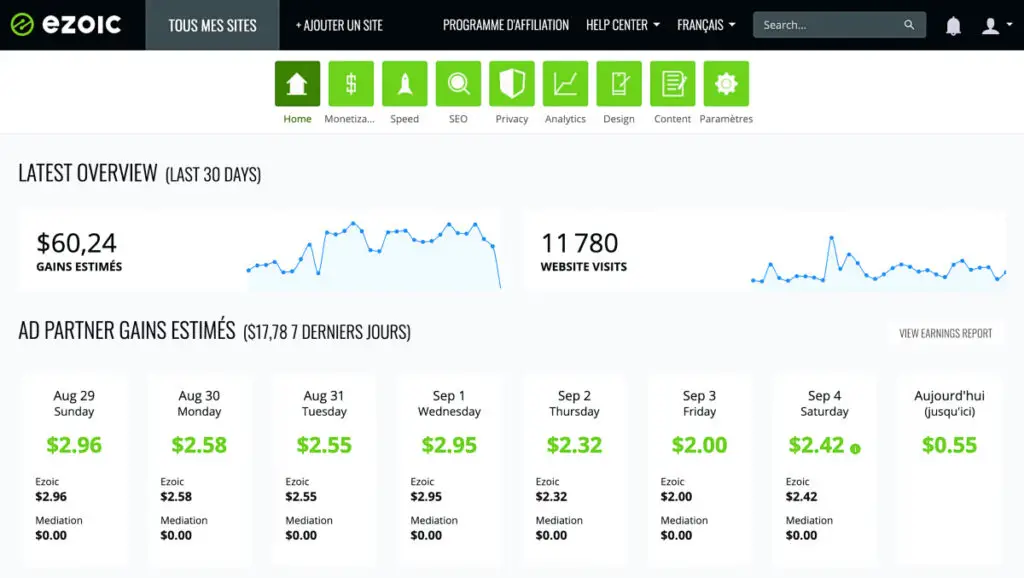Click the 11 780 website visits value

579,244
